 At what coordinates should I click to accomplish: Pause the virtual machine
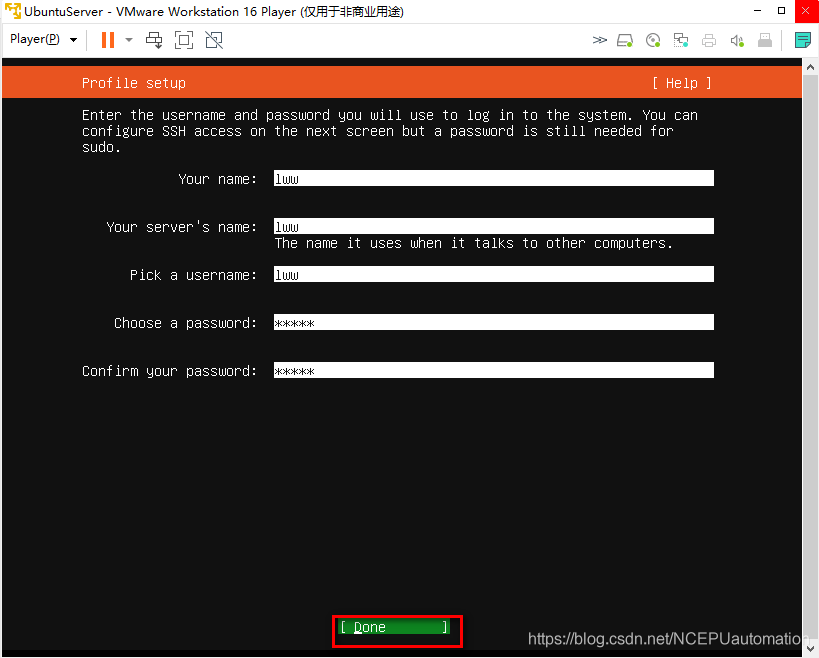coord(108,40)
